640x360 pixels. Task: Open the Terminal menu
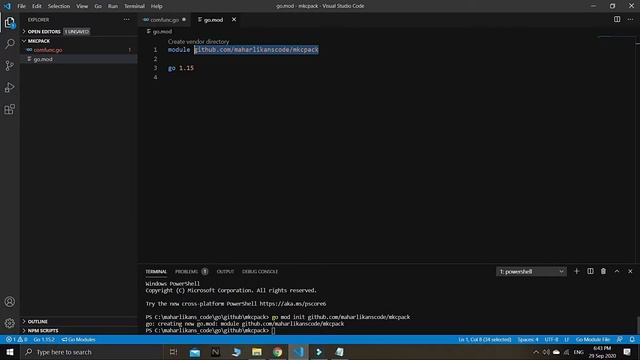(134, 6)
